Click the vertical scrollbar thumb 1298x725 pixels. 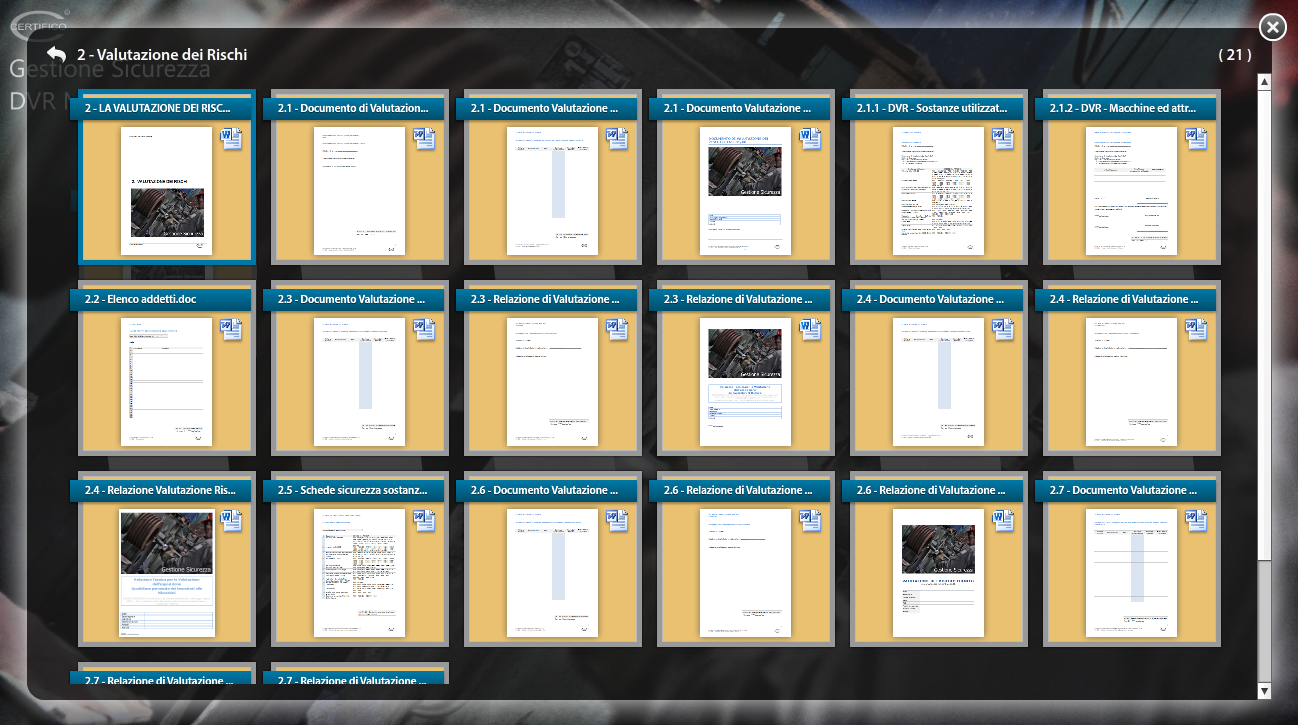tap(1264, 320)
